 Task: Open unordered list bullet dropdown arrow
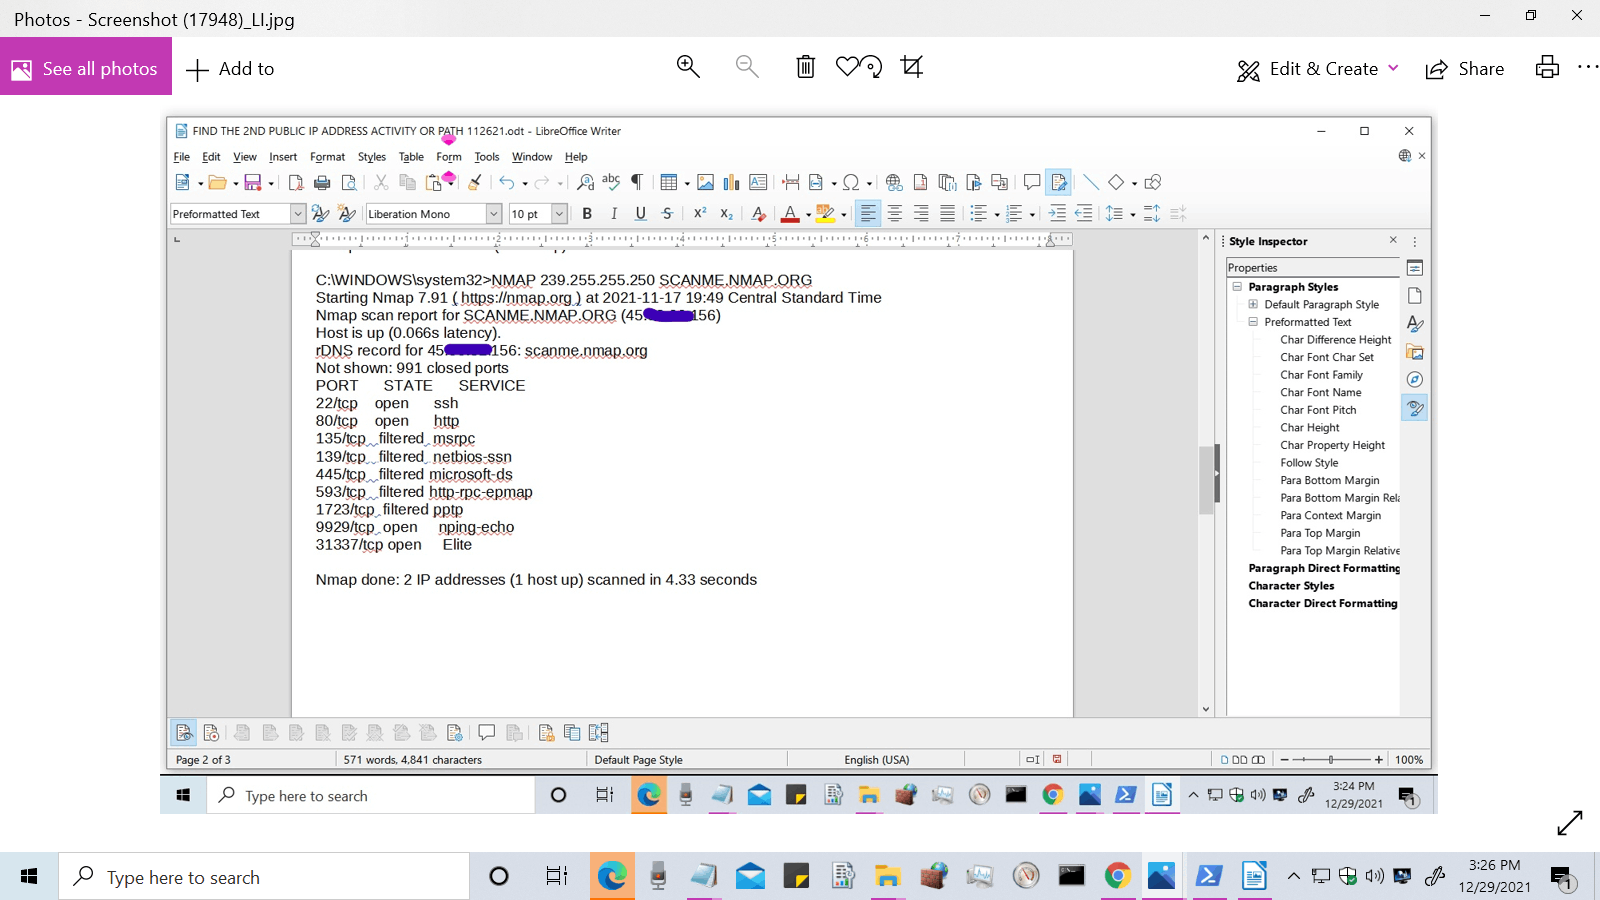coord(996,214)
